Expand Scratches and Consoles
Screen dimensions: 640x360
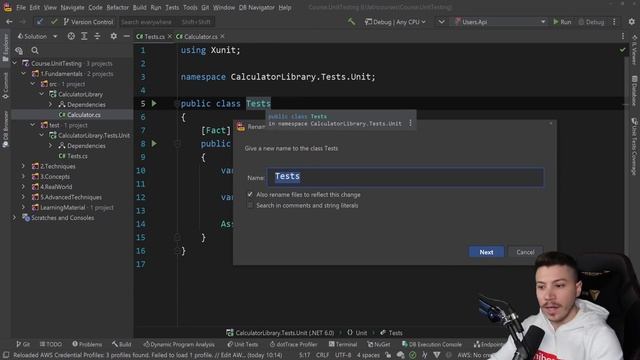15,218
